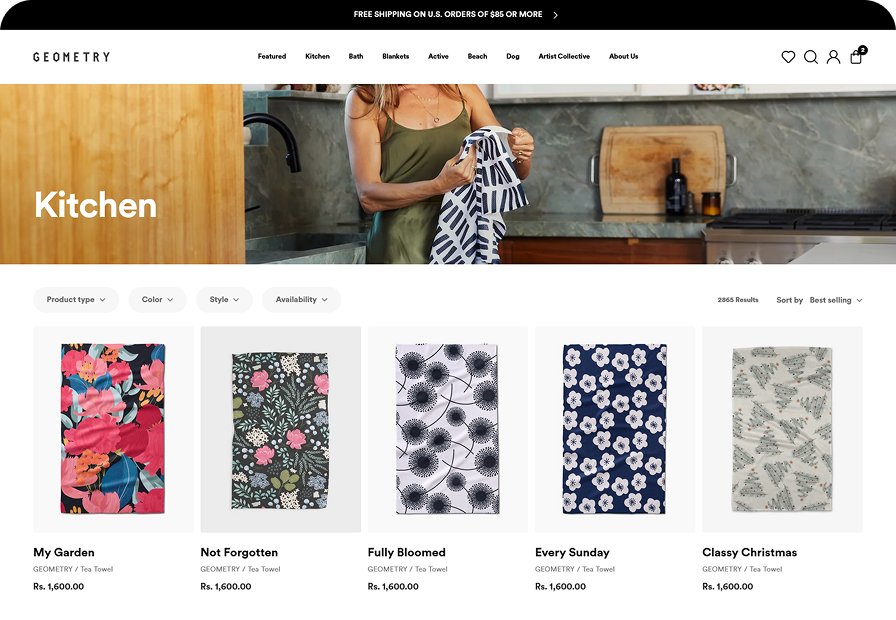
Task: Click the arrow beside free shipping banner
Action: (556, 15)
